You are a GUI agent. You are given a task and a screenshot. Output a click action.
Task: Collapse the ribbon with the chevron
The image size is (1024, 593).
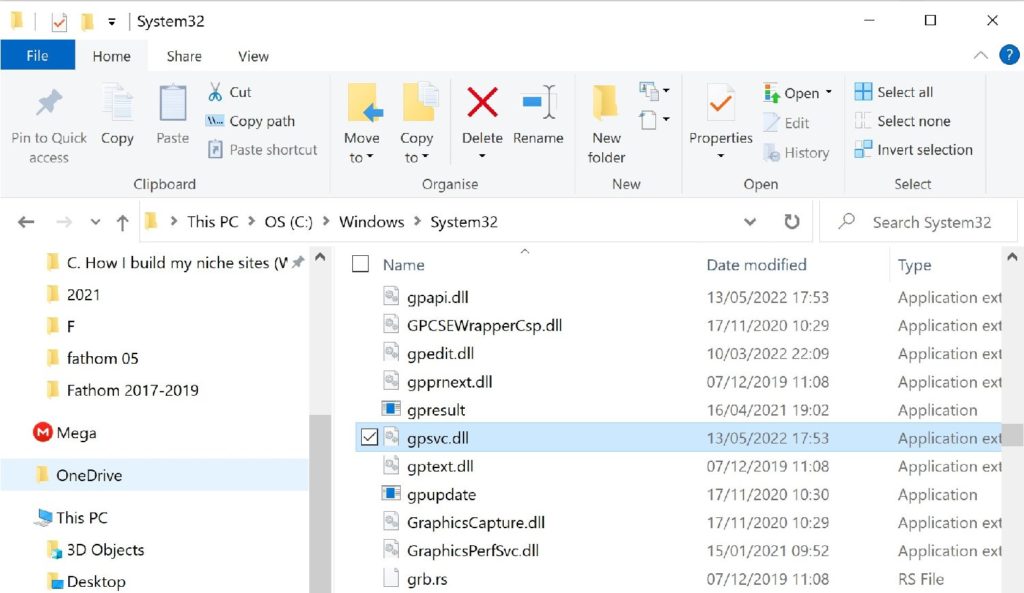pos(980,56)
